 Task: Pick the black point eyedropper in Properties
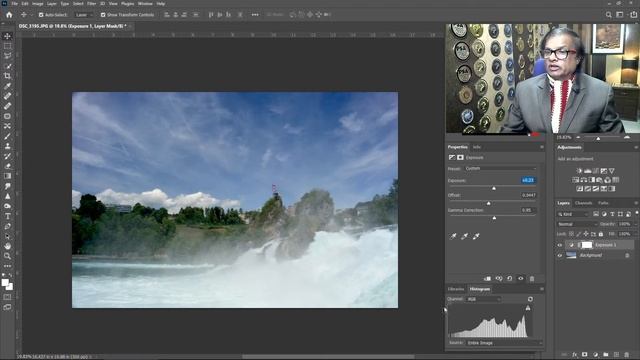453,236
